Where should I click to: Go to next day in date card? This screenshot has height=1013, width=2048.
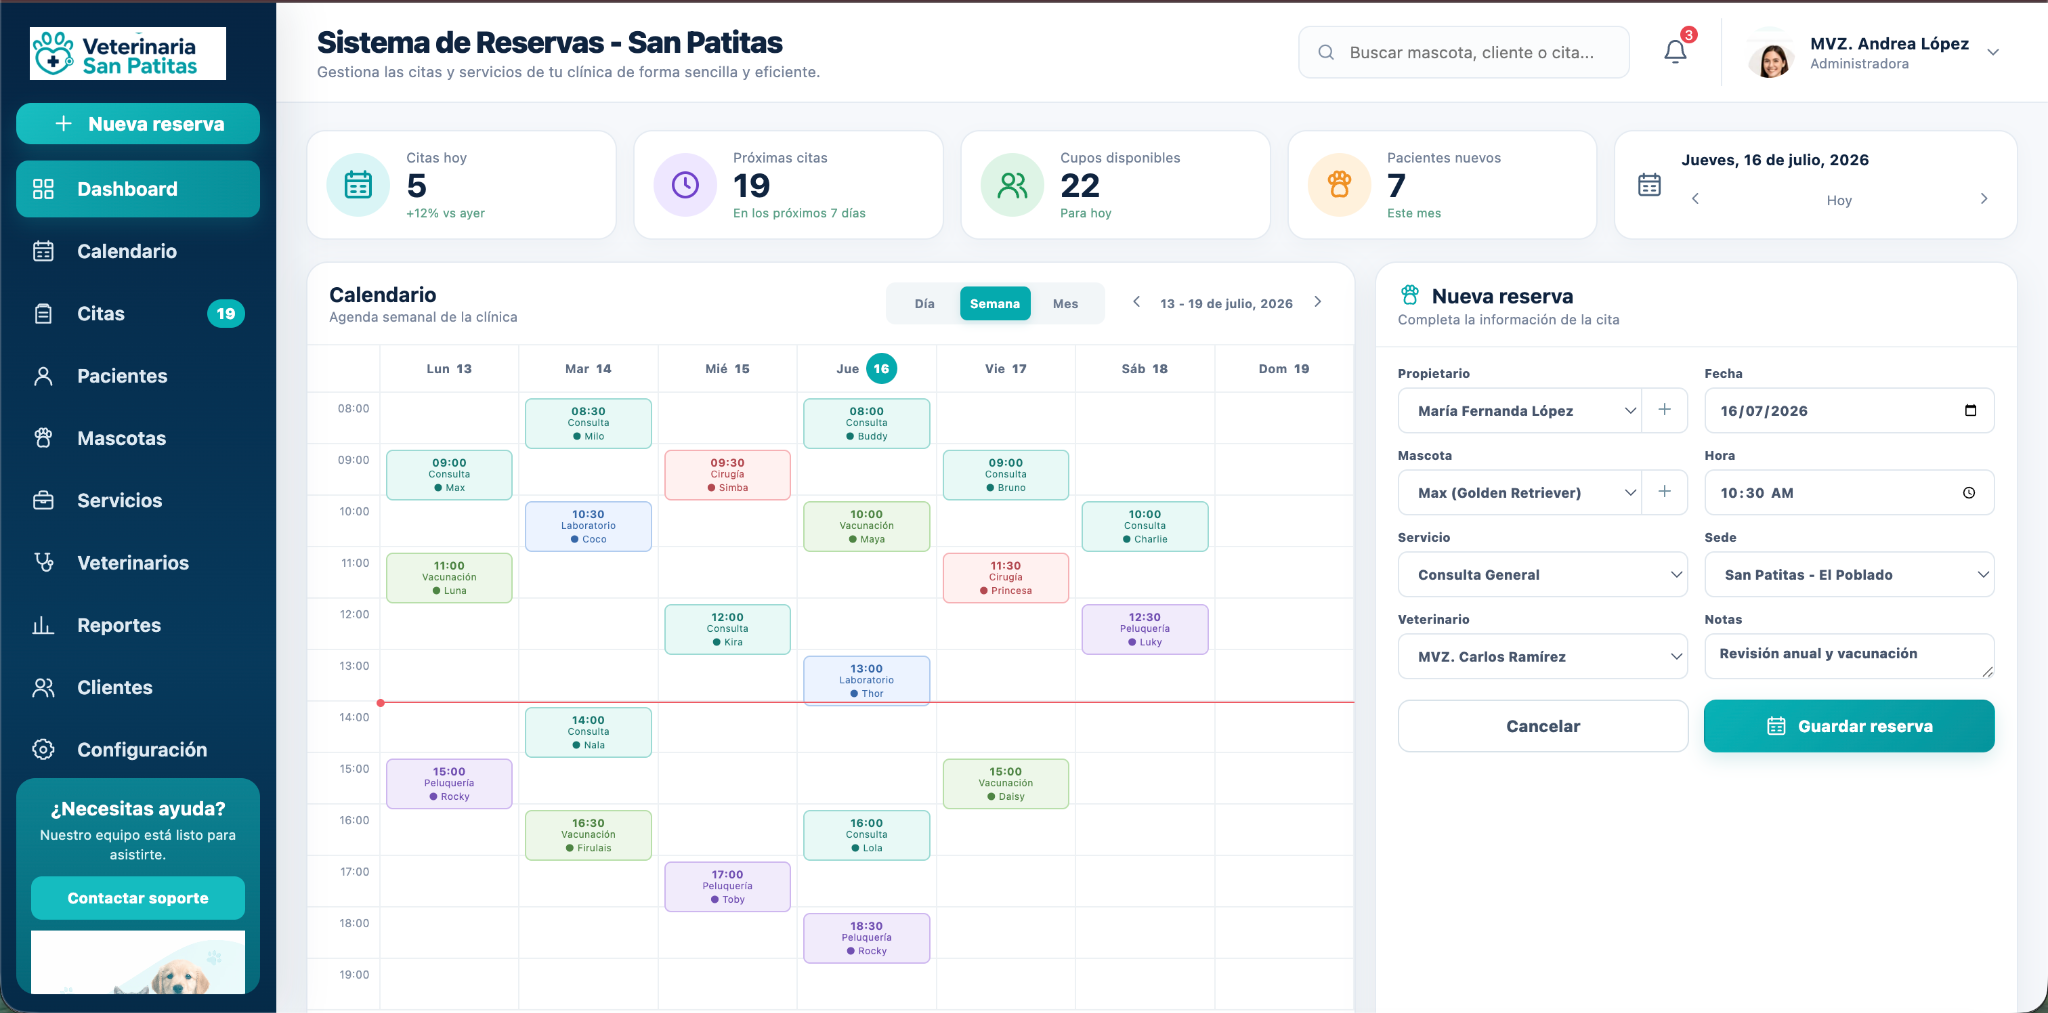(1984, 199)
